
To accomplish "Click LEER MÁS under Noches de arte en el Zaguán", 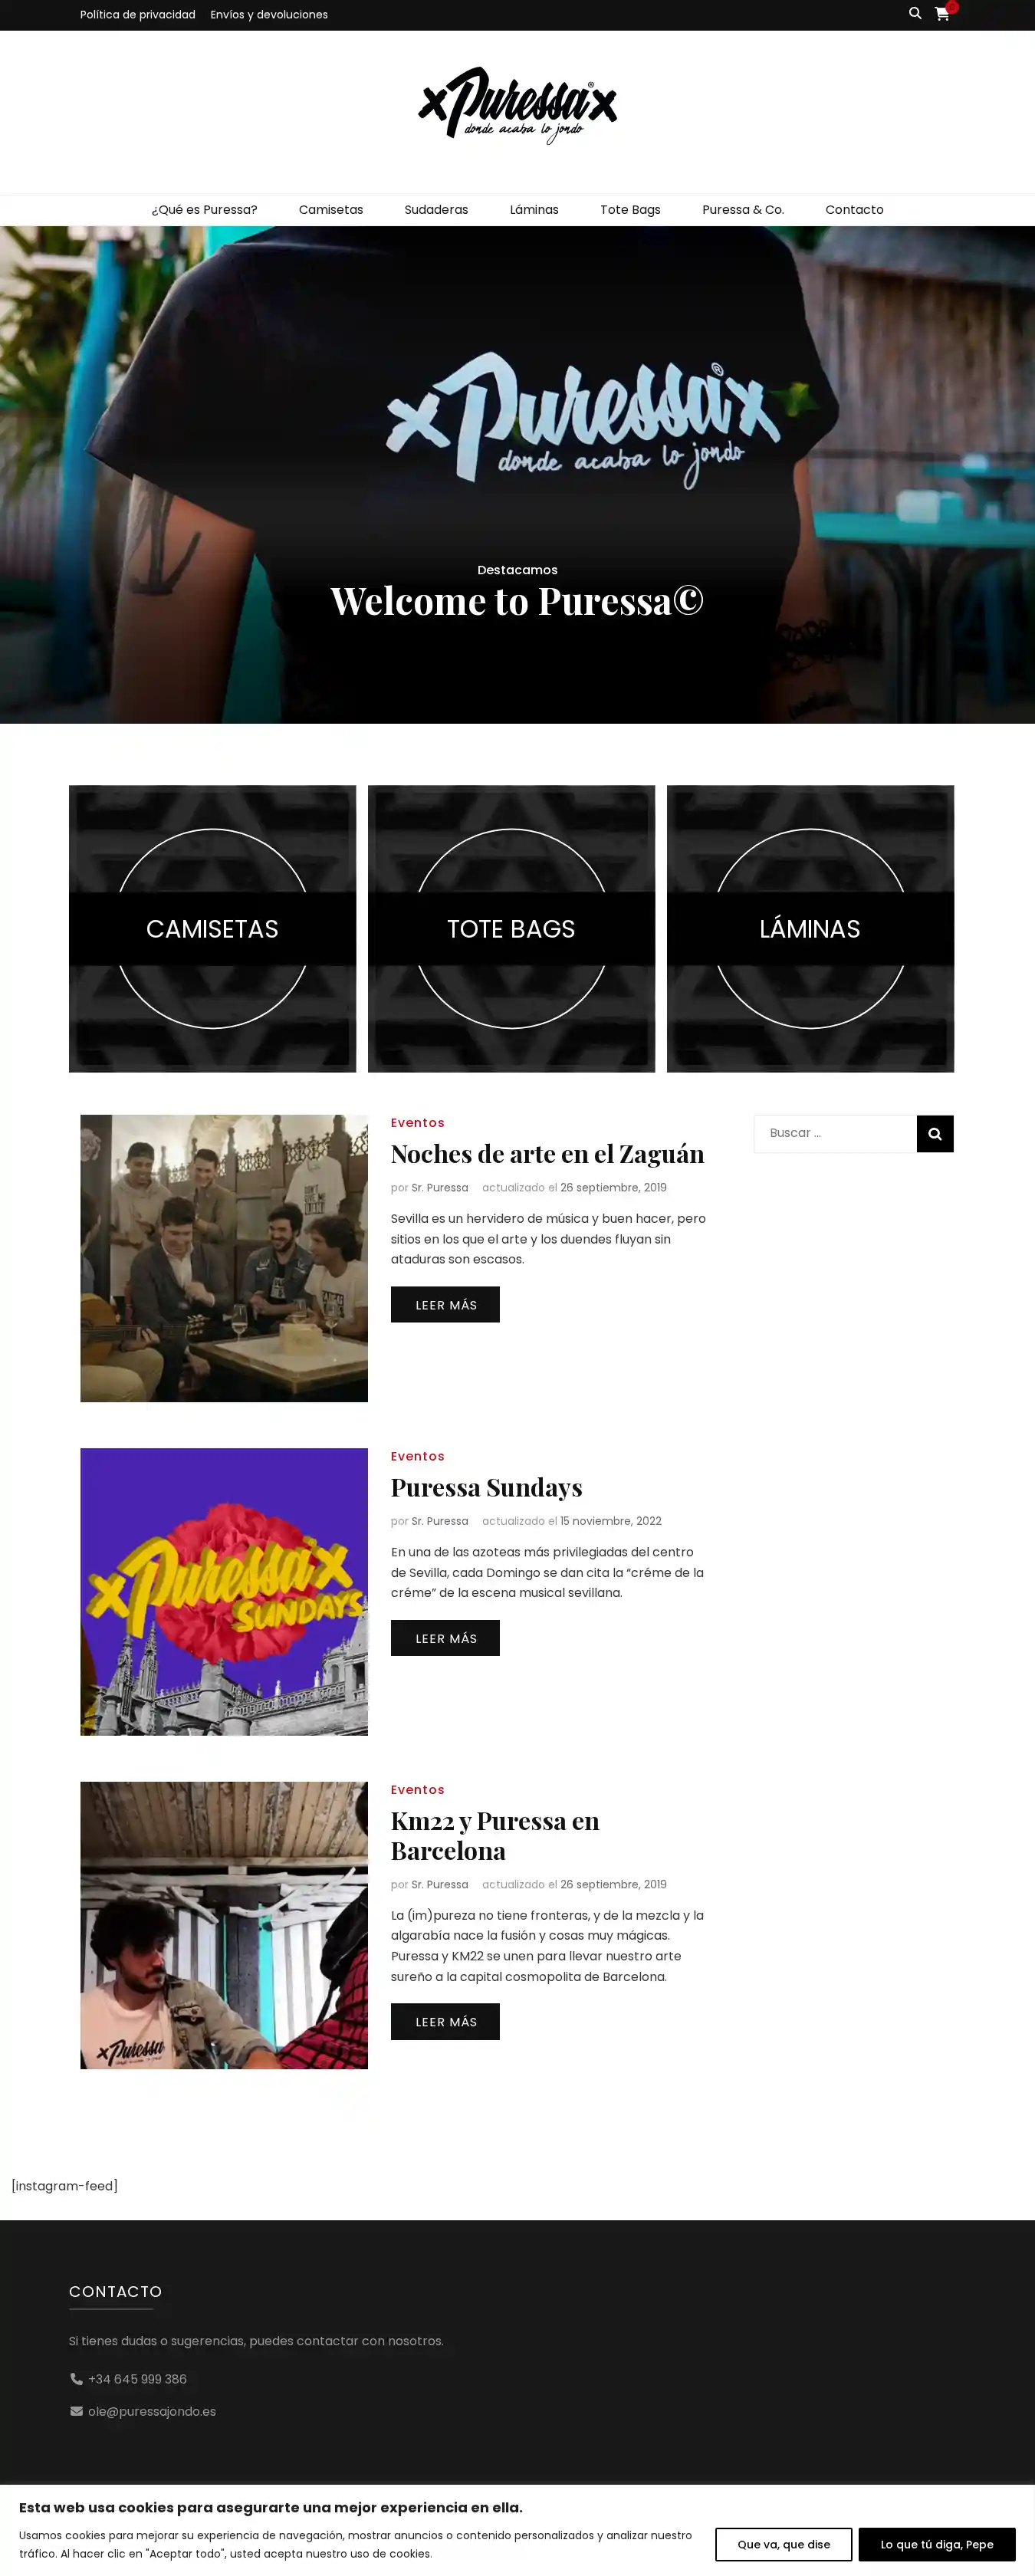I will coord(445,1304).
